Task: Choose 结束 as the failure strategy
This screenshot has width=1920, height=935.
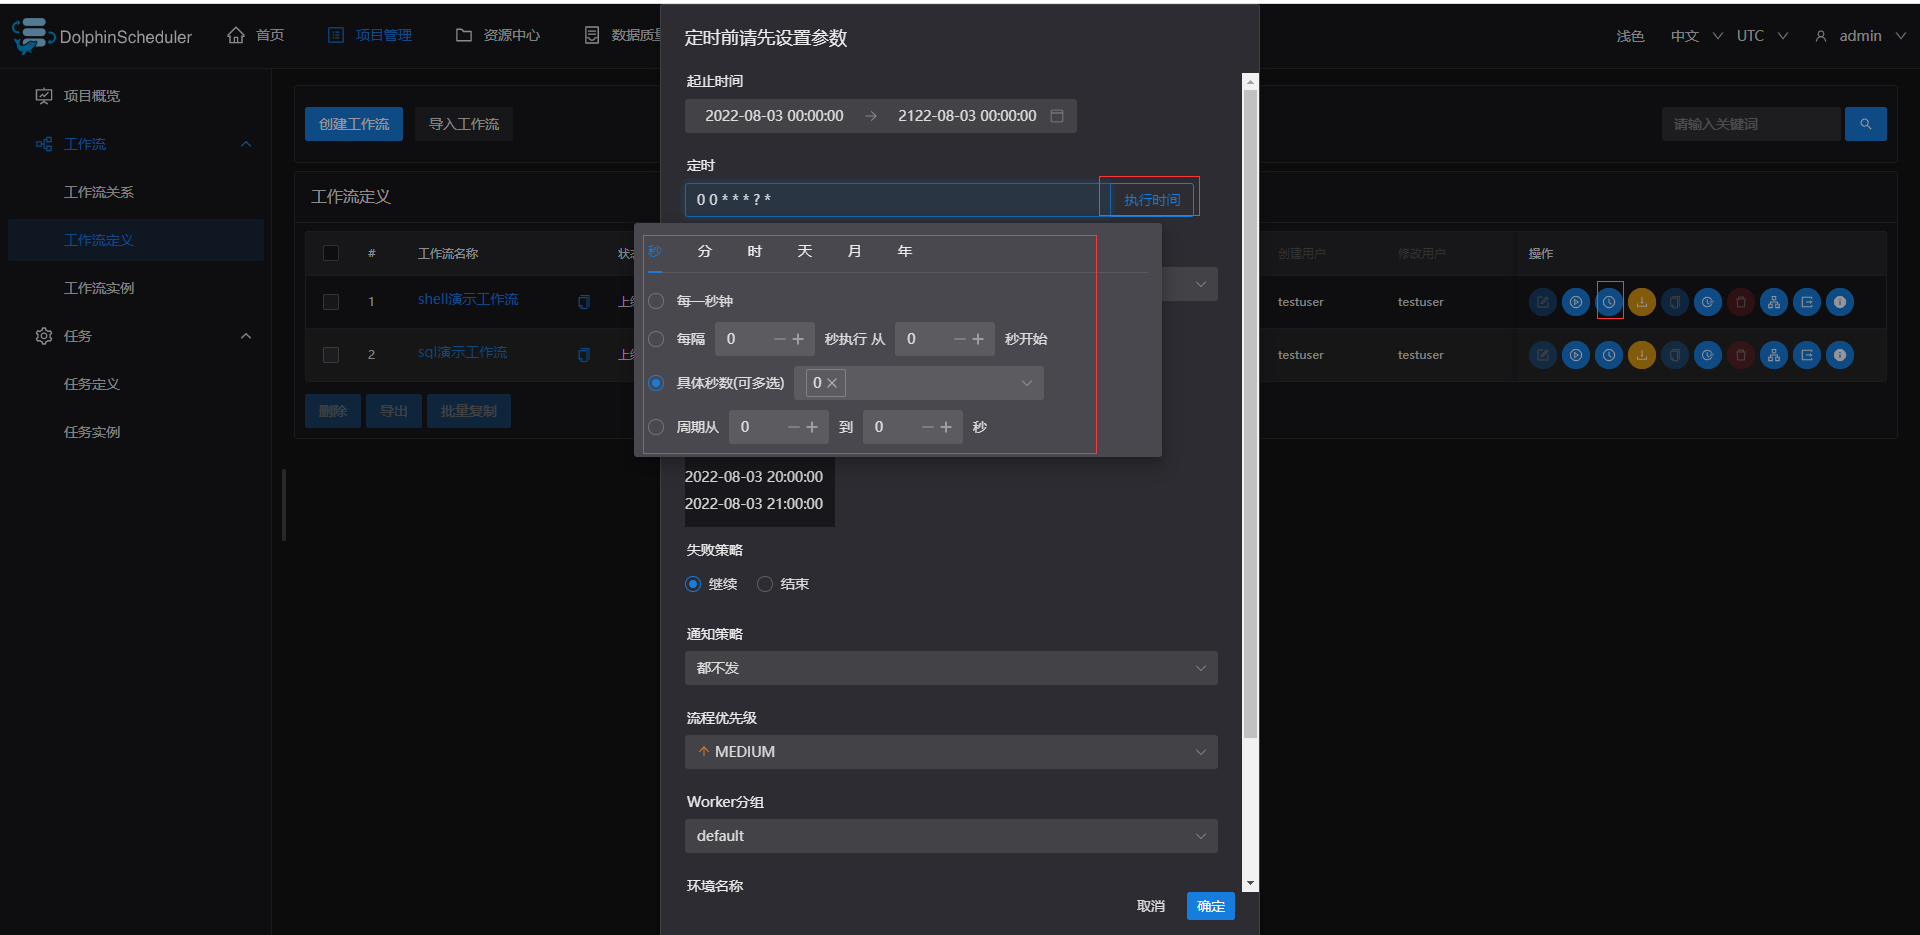Action: (765, 584)
